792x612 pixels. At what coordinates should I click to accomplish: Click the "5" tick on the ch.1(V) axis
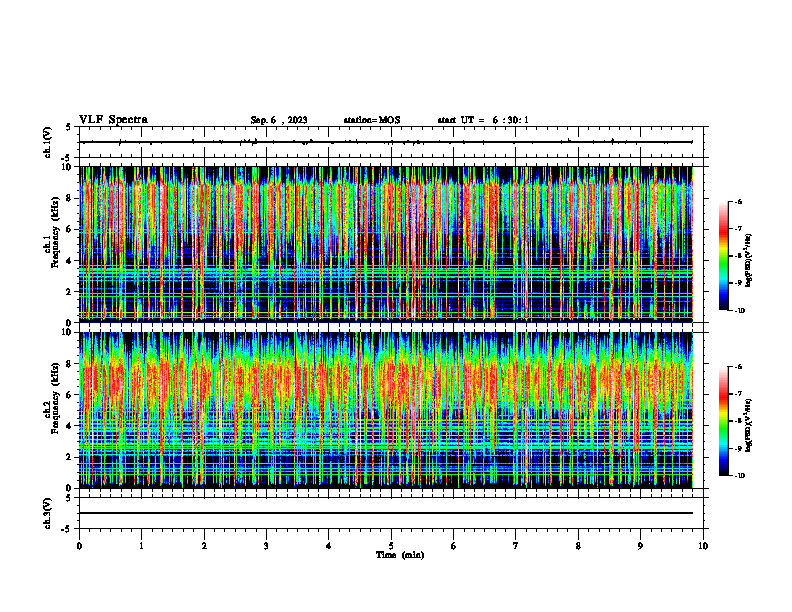tap(68, 127)
